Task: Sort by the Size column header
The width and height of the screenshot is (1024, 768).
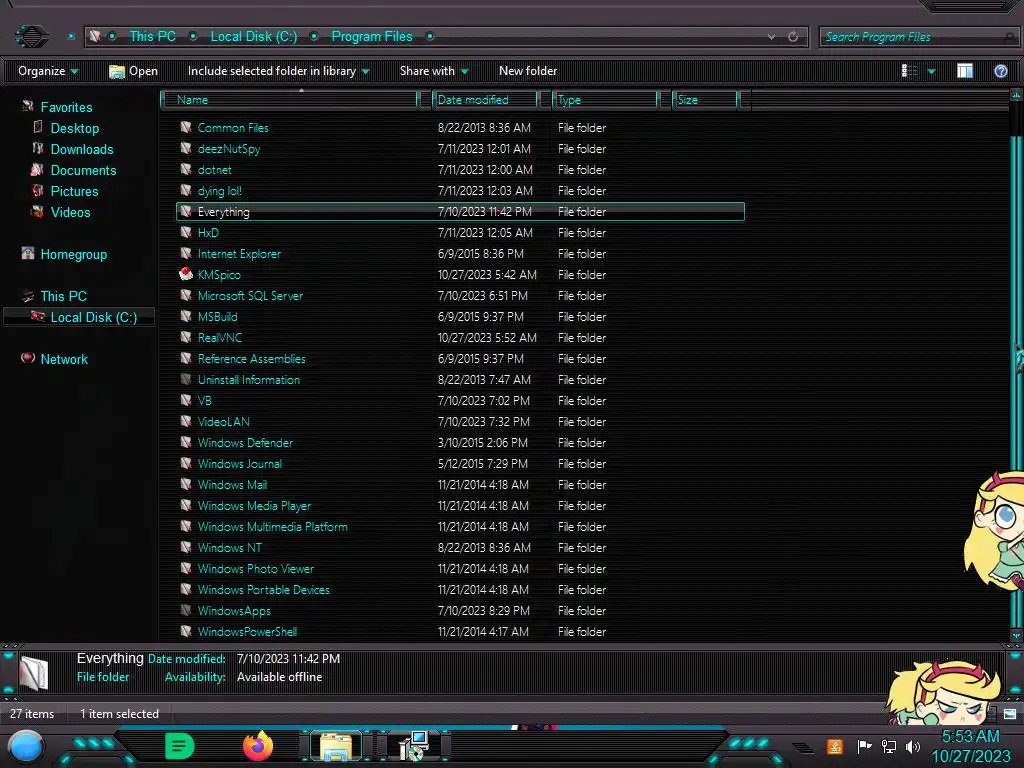Action: (706, 100)
